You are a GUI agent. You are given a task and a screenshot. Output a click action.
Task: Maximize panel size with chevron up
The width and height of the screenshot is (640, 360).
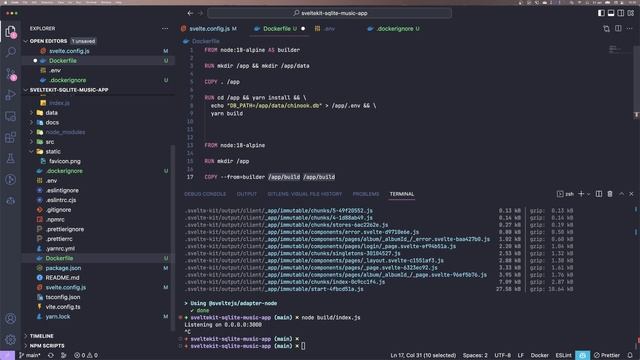(621, 194)
